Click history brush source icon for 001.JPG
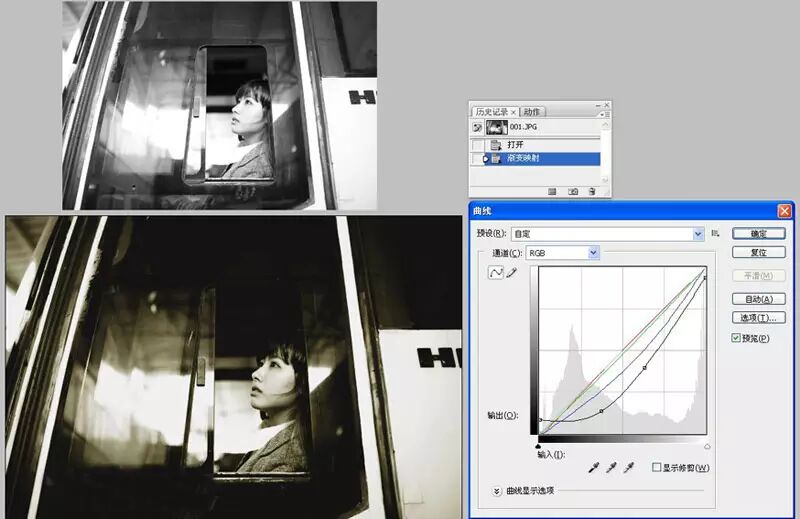 click(x=477, y=127)
